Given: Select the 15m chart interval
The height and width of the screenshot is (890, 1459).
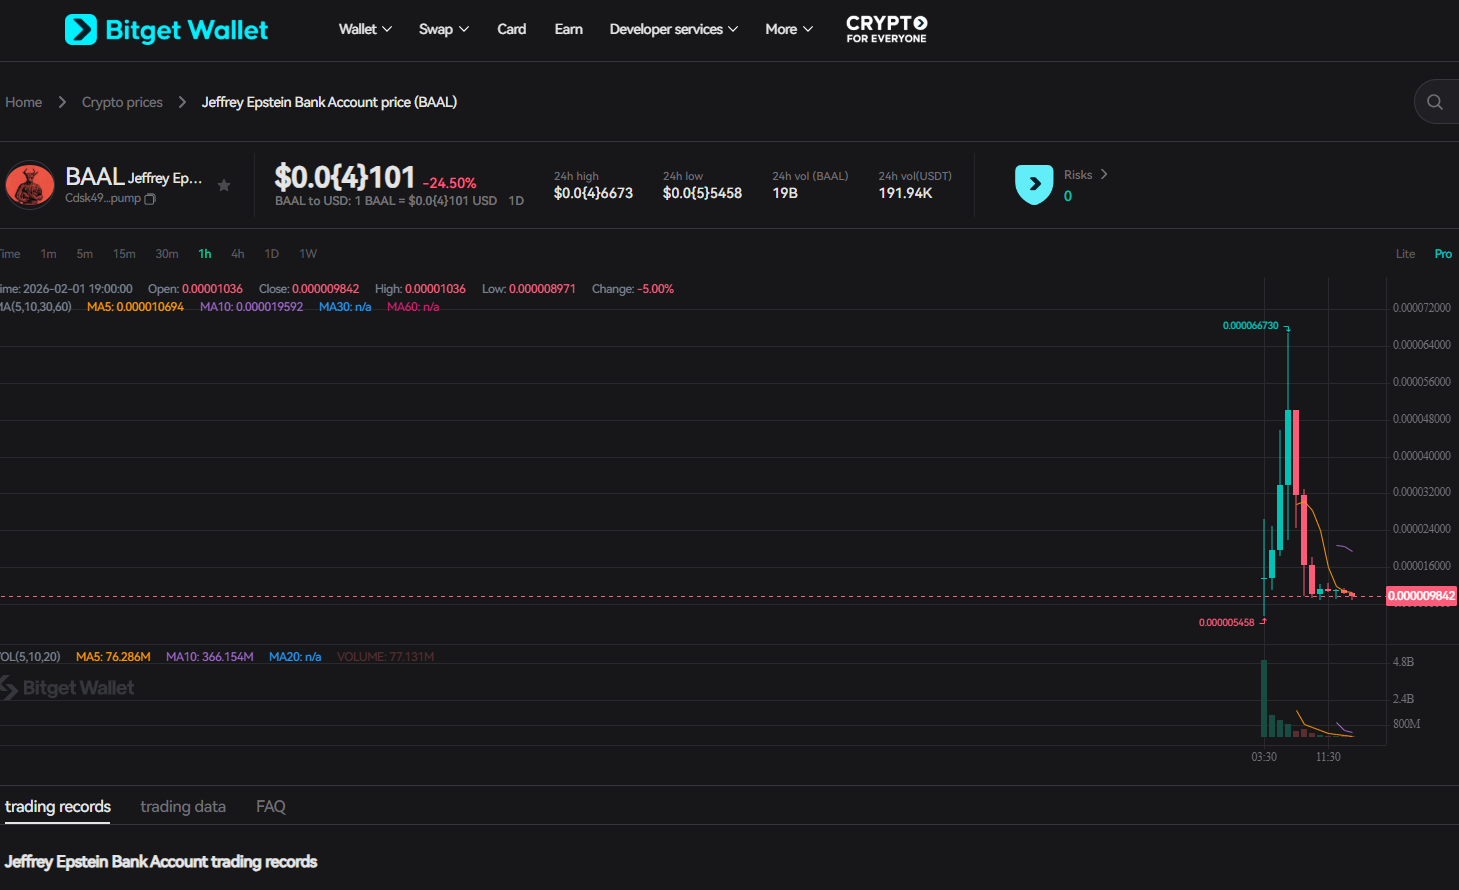Looking at the screenshot, I should [124, 254].
